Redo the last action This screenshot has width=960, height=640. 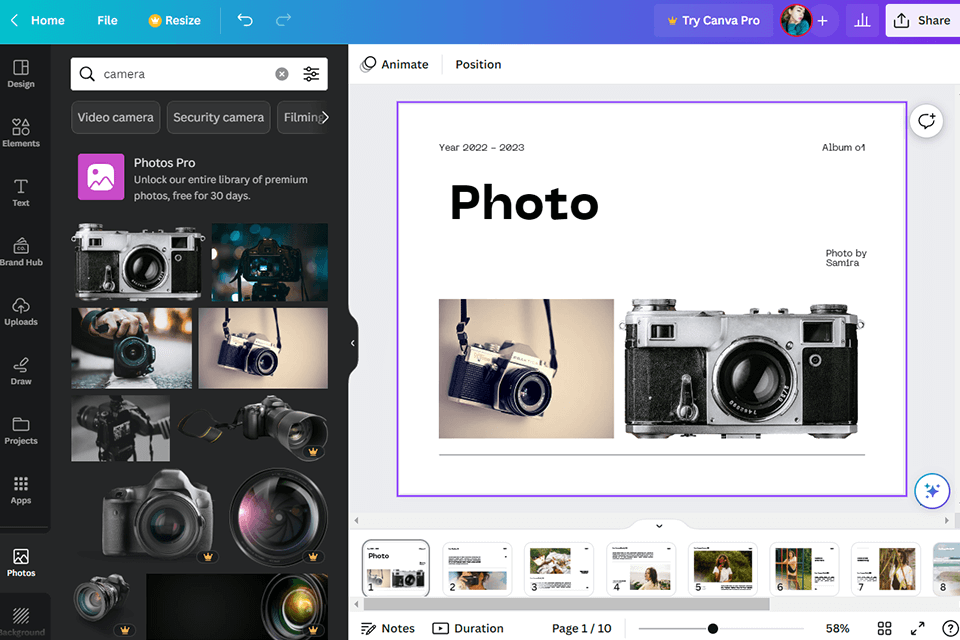coord(283,20)
